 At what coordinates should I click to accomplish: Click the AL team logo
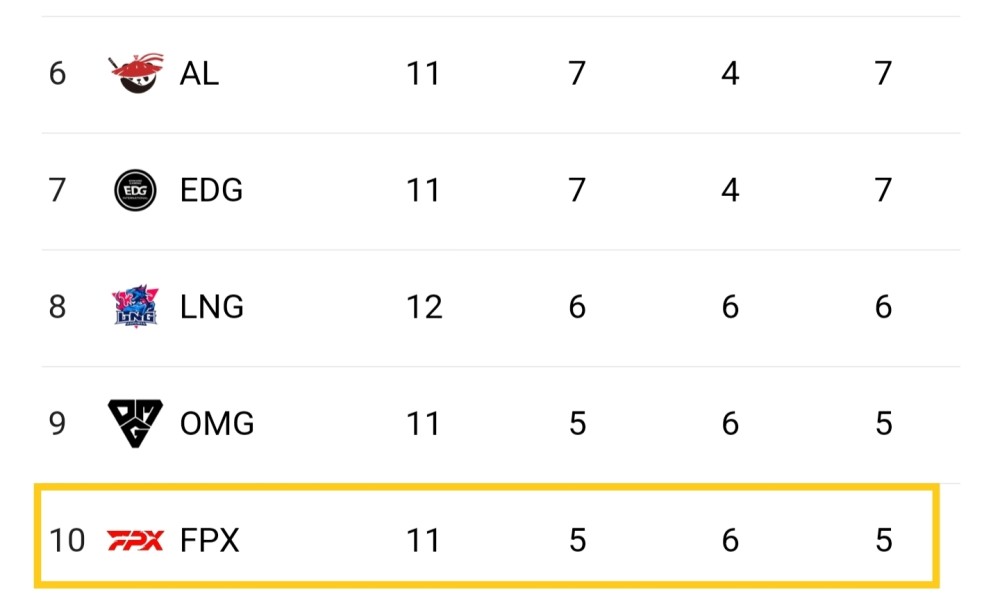click(x=133, y=74)
